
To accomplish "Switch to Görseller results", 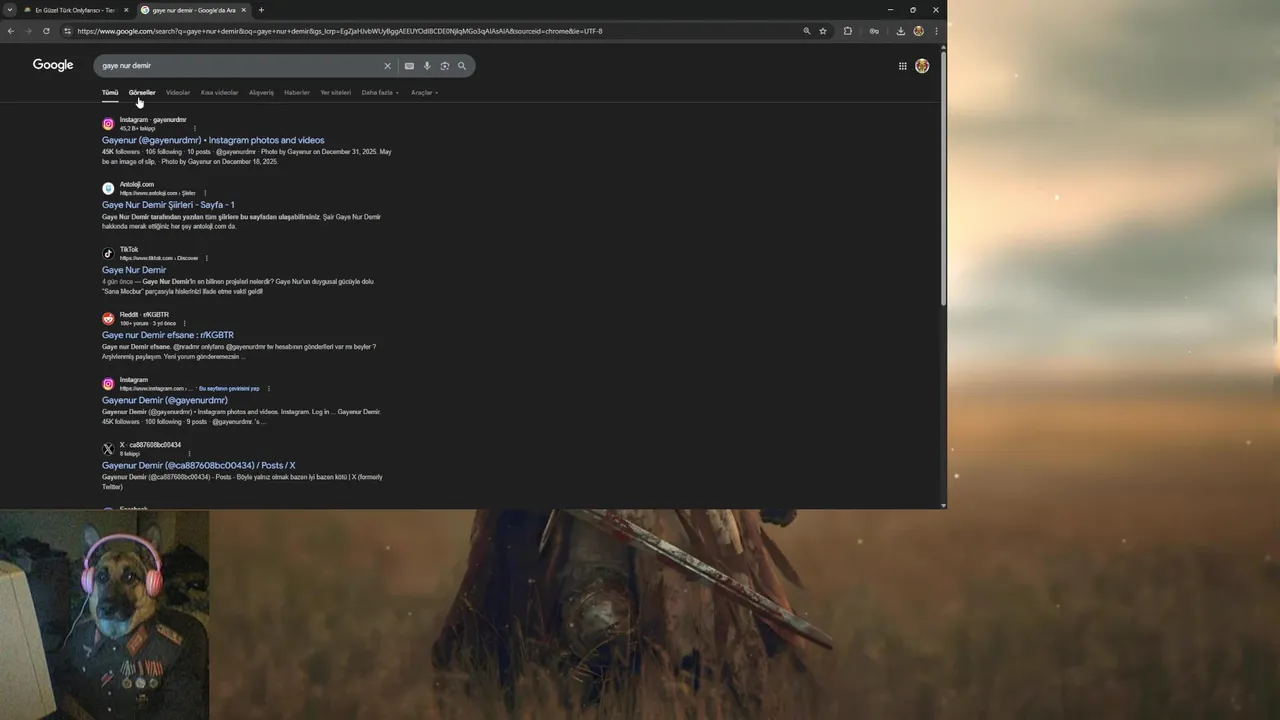I will click(142, 93).
